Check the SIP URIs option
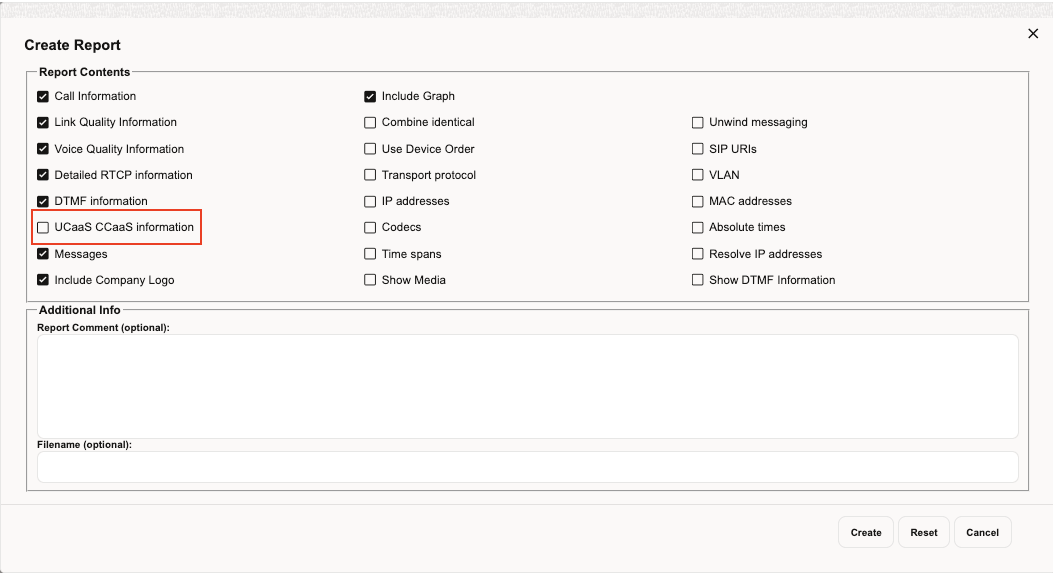The width and height of the screenshot is (1053, 580). 697,148
